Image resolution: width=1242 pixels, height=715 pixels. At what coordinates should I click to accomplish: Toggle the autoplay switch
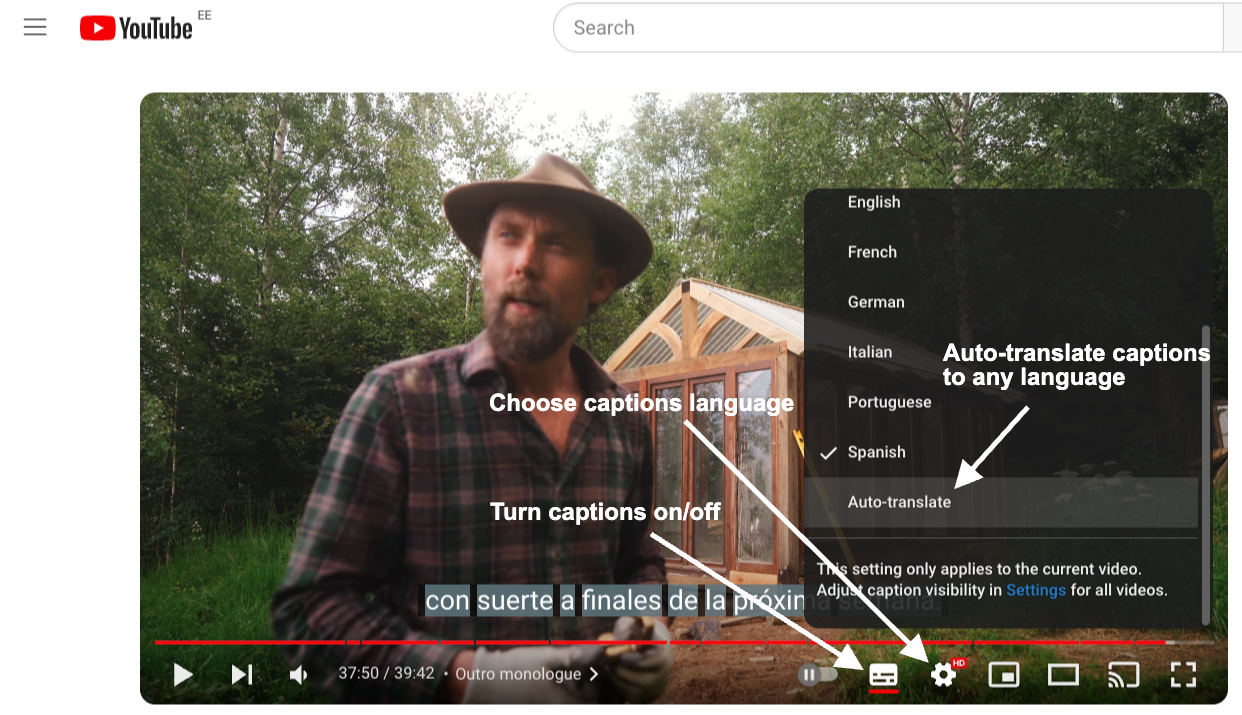click(x=818, y=675)
